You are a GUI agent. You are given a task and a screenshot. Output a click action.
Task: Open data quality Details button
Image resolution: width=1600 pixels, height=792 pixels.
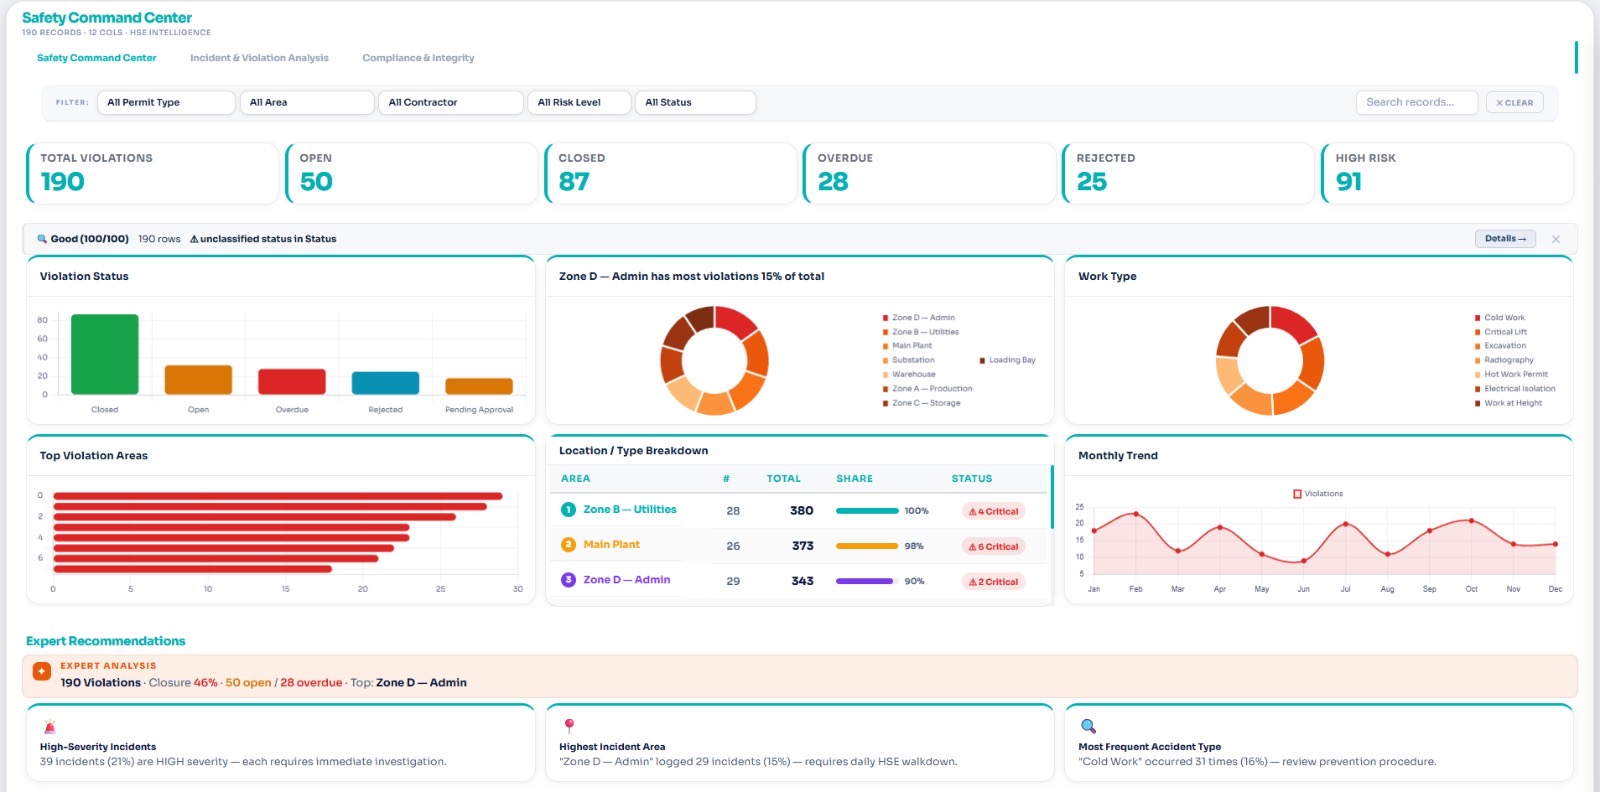pos(1505,239)
